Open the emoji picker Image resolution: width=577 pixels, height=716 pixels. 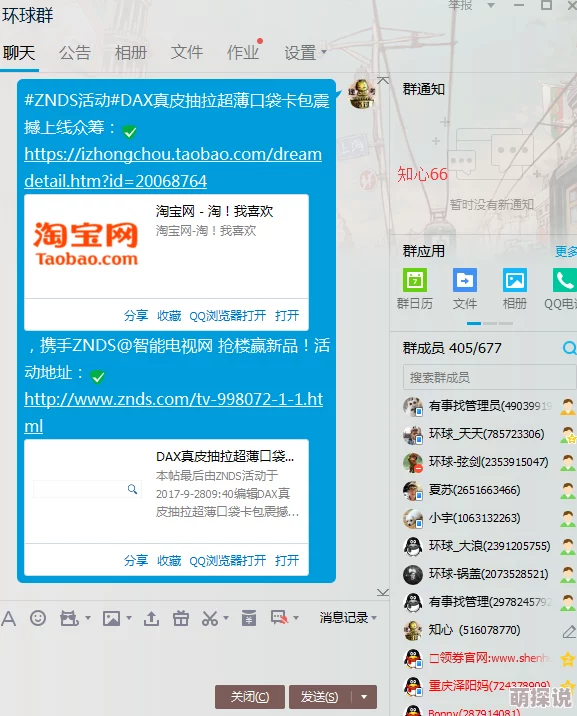coord(38,618)
